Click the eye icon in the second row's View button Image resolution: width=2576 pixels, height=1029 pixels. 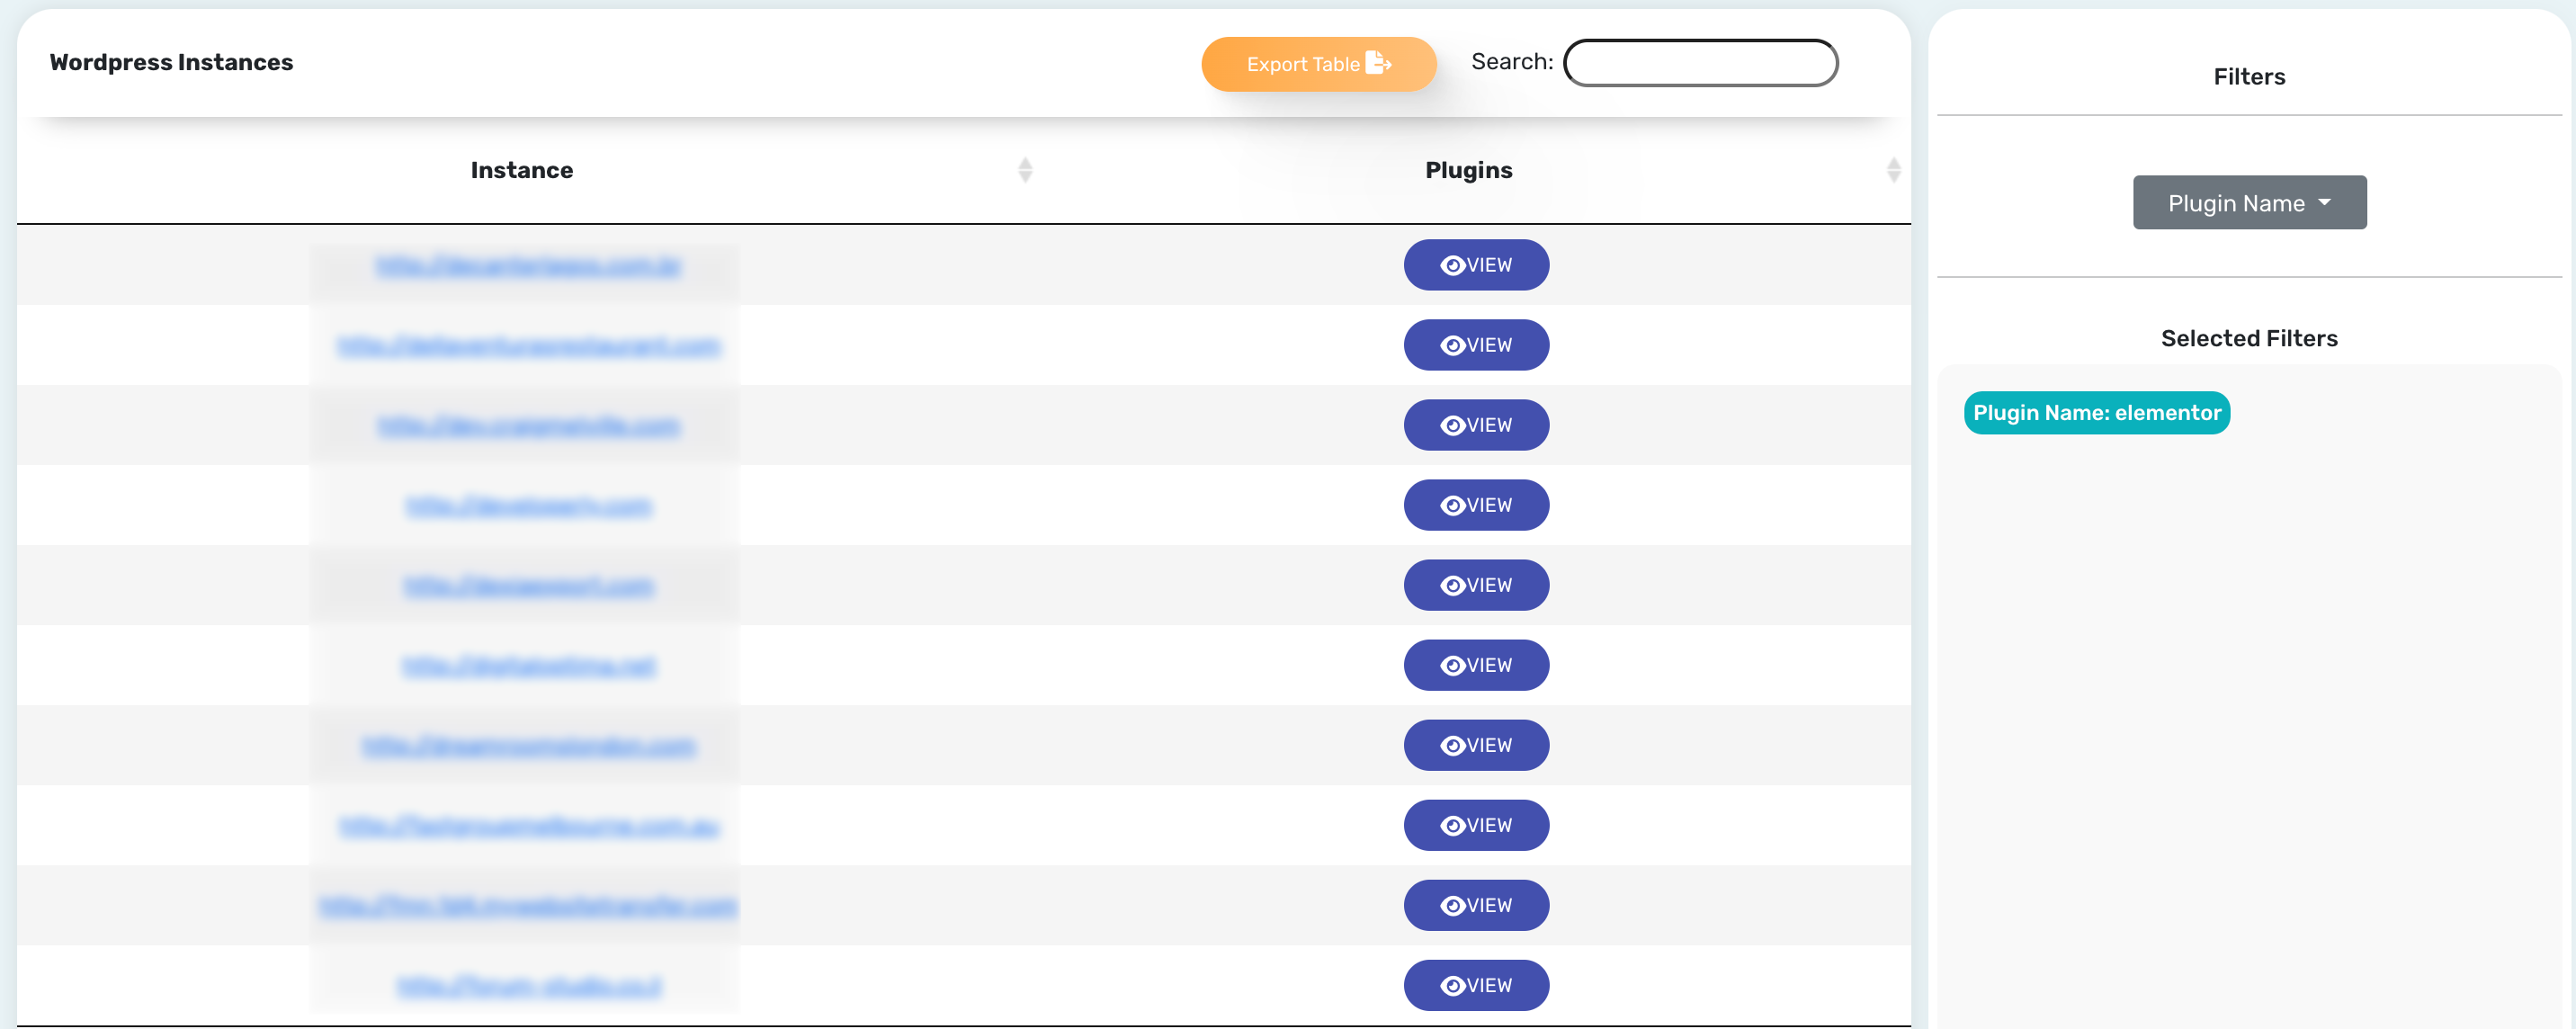click(1452, 346)
